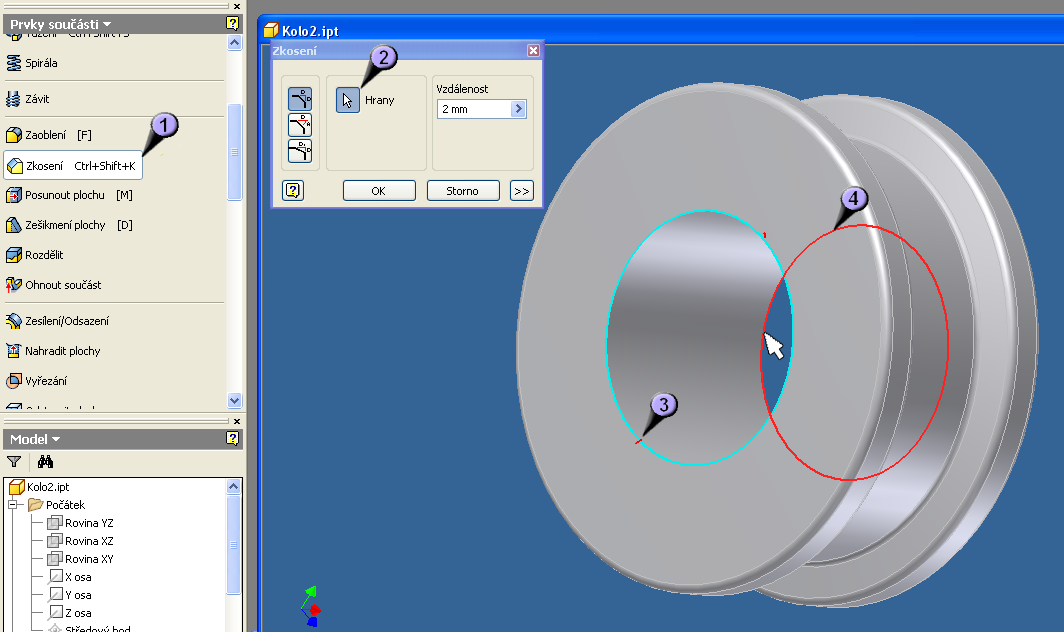Screen dimensions: 1064x632
Task: Select two distances chamfer mode
Action: (x=300, y=151)
